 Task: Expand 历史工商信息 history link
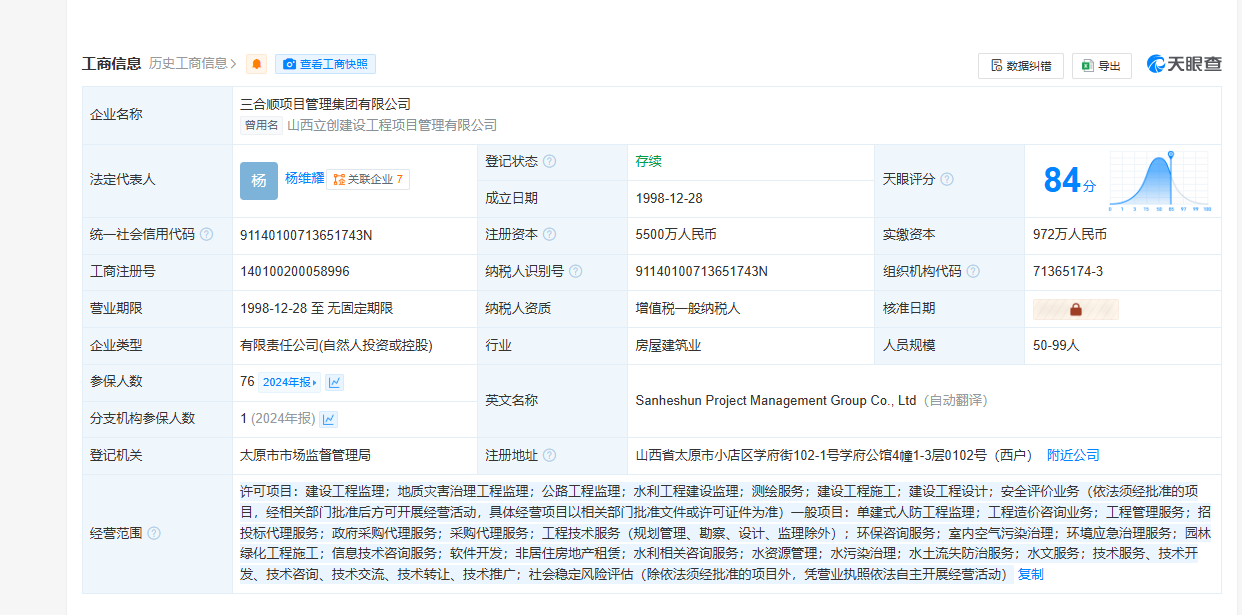(x=192, y=64)
